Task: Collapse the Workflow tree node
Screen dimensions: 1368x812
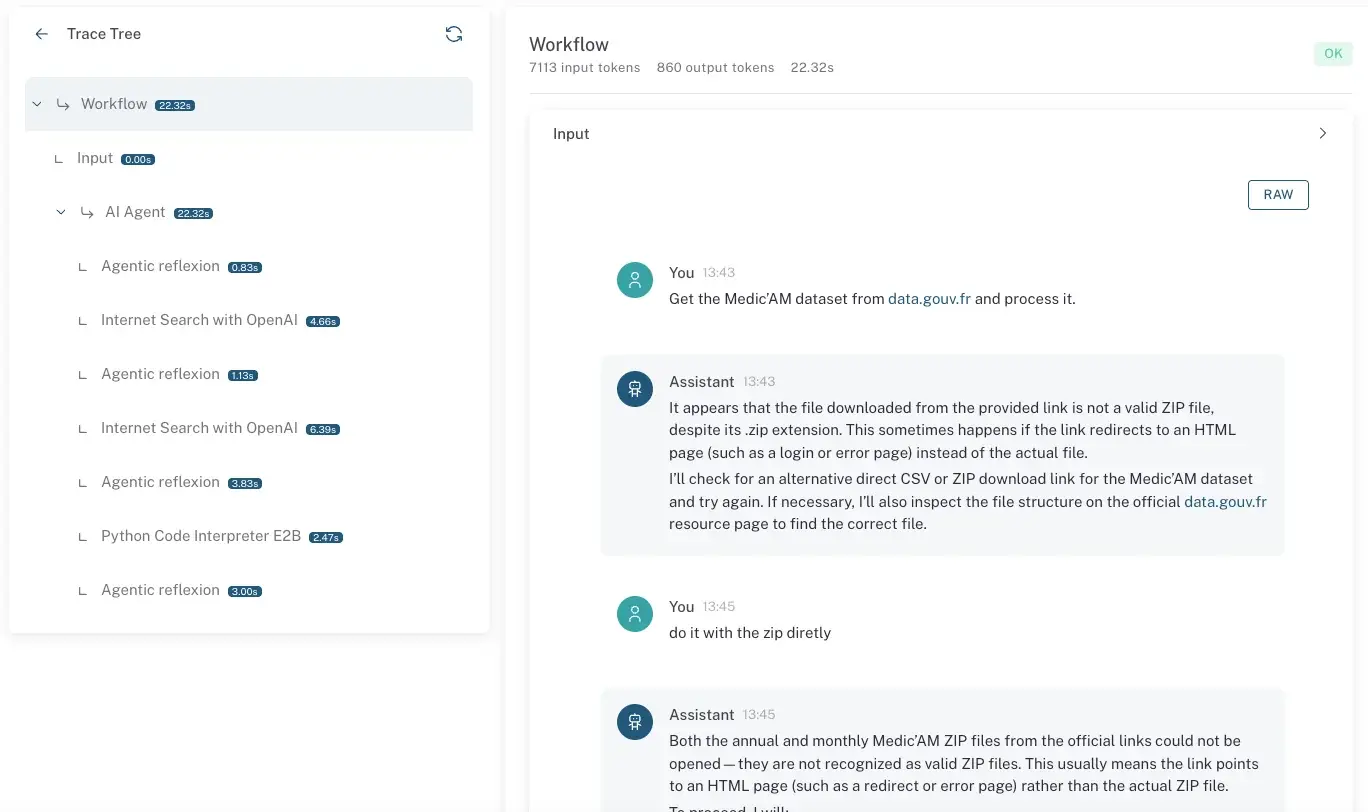Action: [x=37, y=104]
